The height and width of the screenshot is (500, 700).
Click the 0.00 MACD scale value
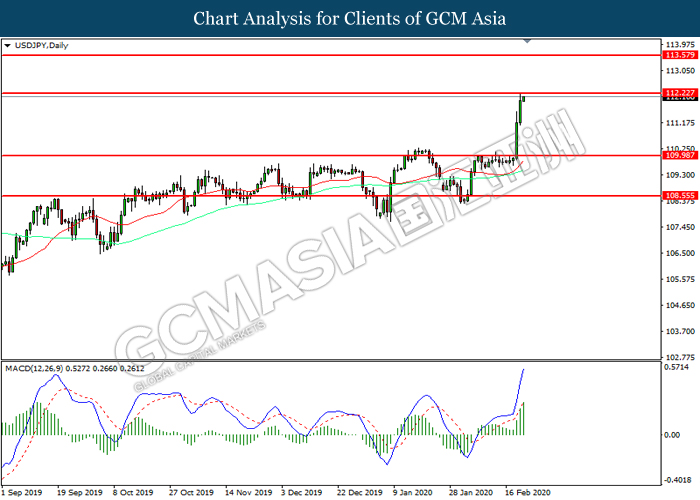click(673, 435)
